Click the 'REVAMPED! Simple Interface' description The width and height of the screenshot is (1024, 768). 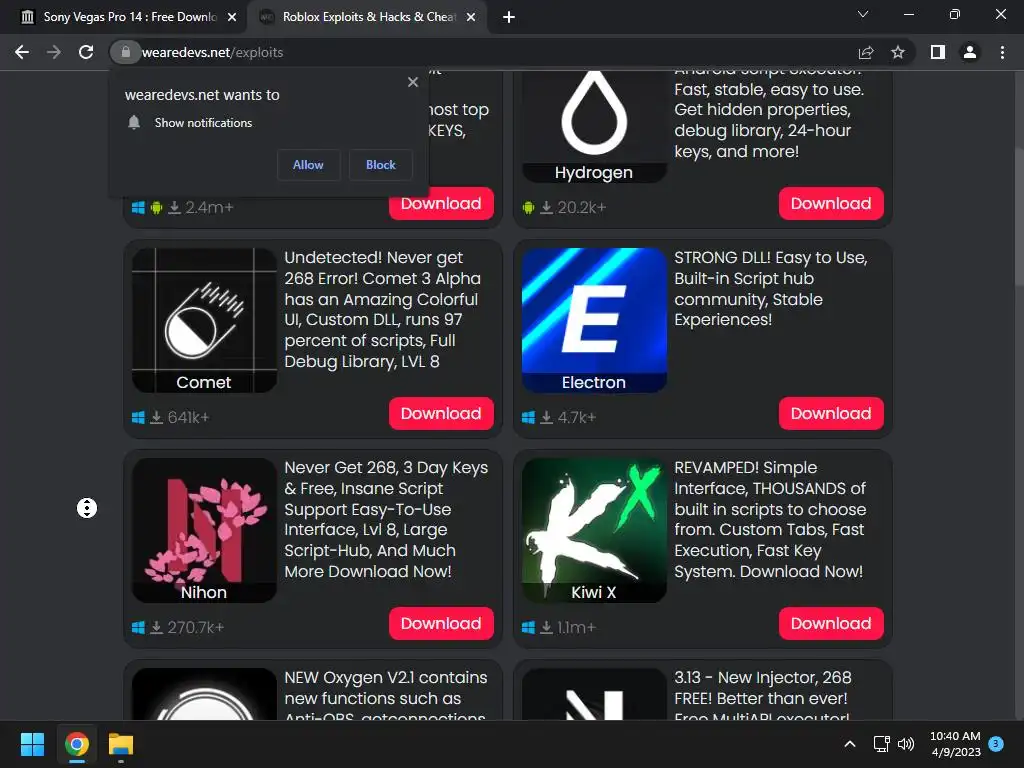click(771, 520)
